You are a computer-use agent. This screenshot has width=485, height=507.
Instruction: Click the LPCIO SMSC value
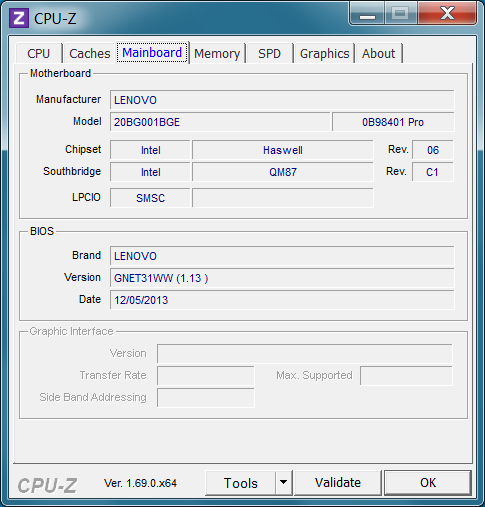click(x=150, y=198)
